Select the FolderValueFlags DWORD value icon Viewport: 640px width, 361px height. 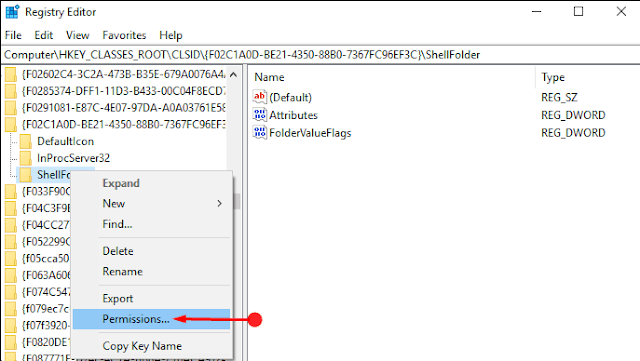pos(260,132)
